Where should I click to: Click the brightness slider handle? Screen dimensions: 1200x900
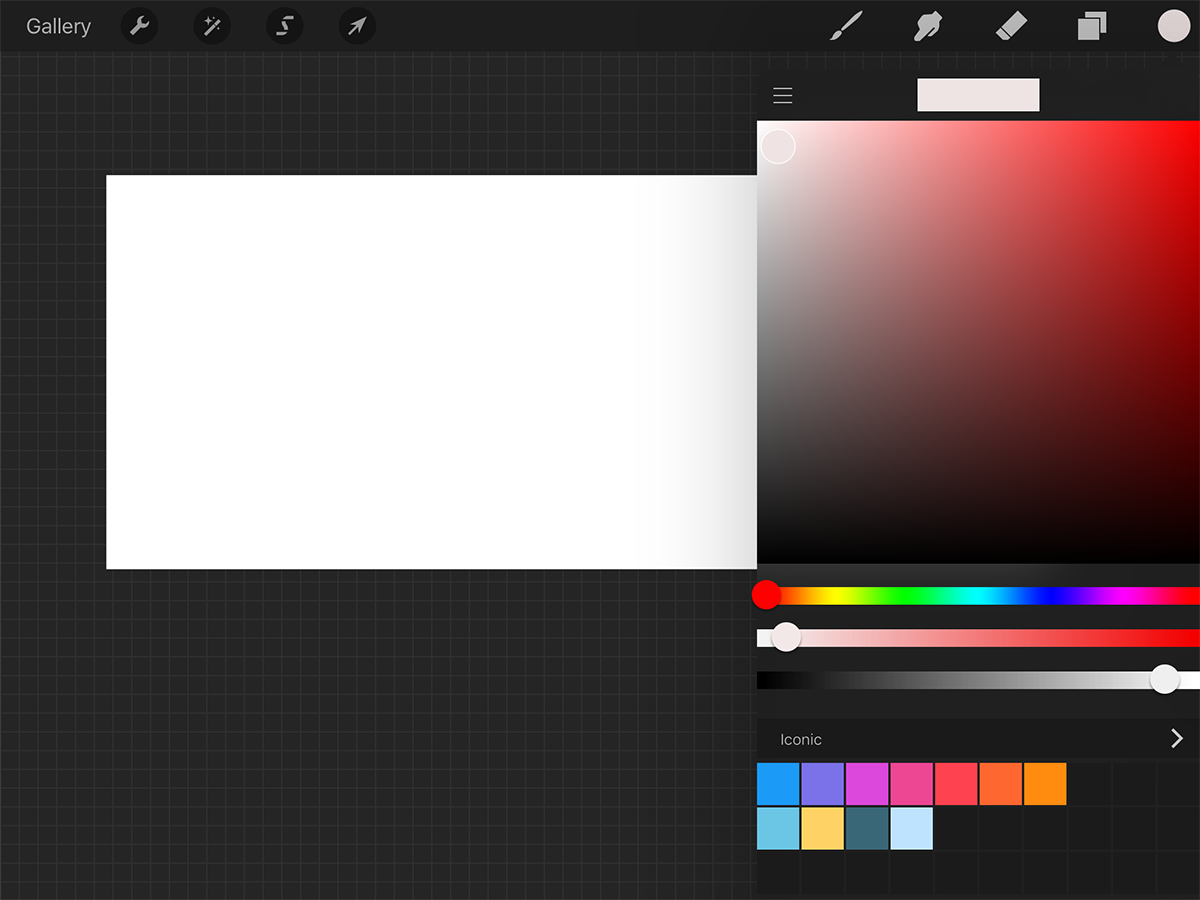click(1164, 680)
